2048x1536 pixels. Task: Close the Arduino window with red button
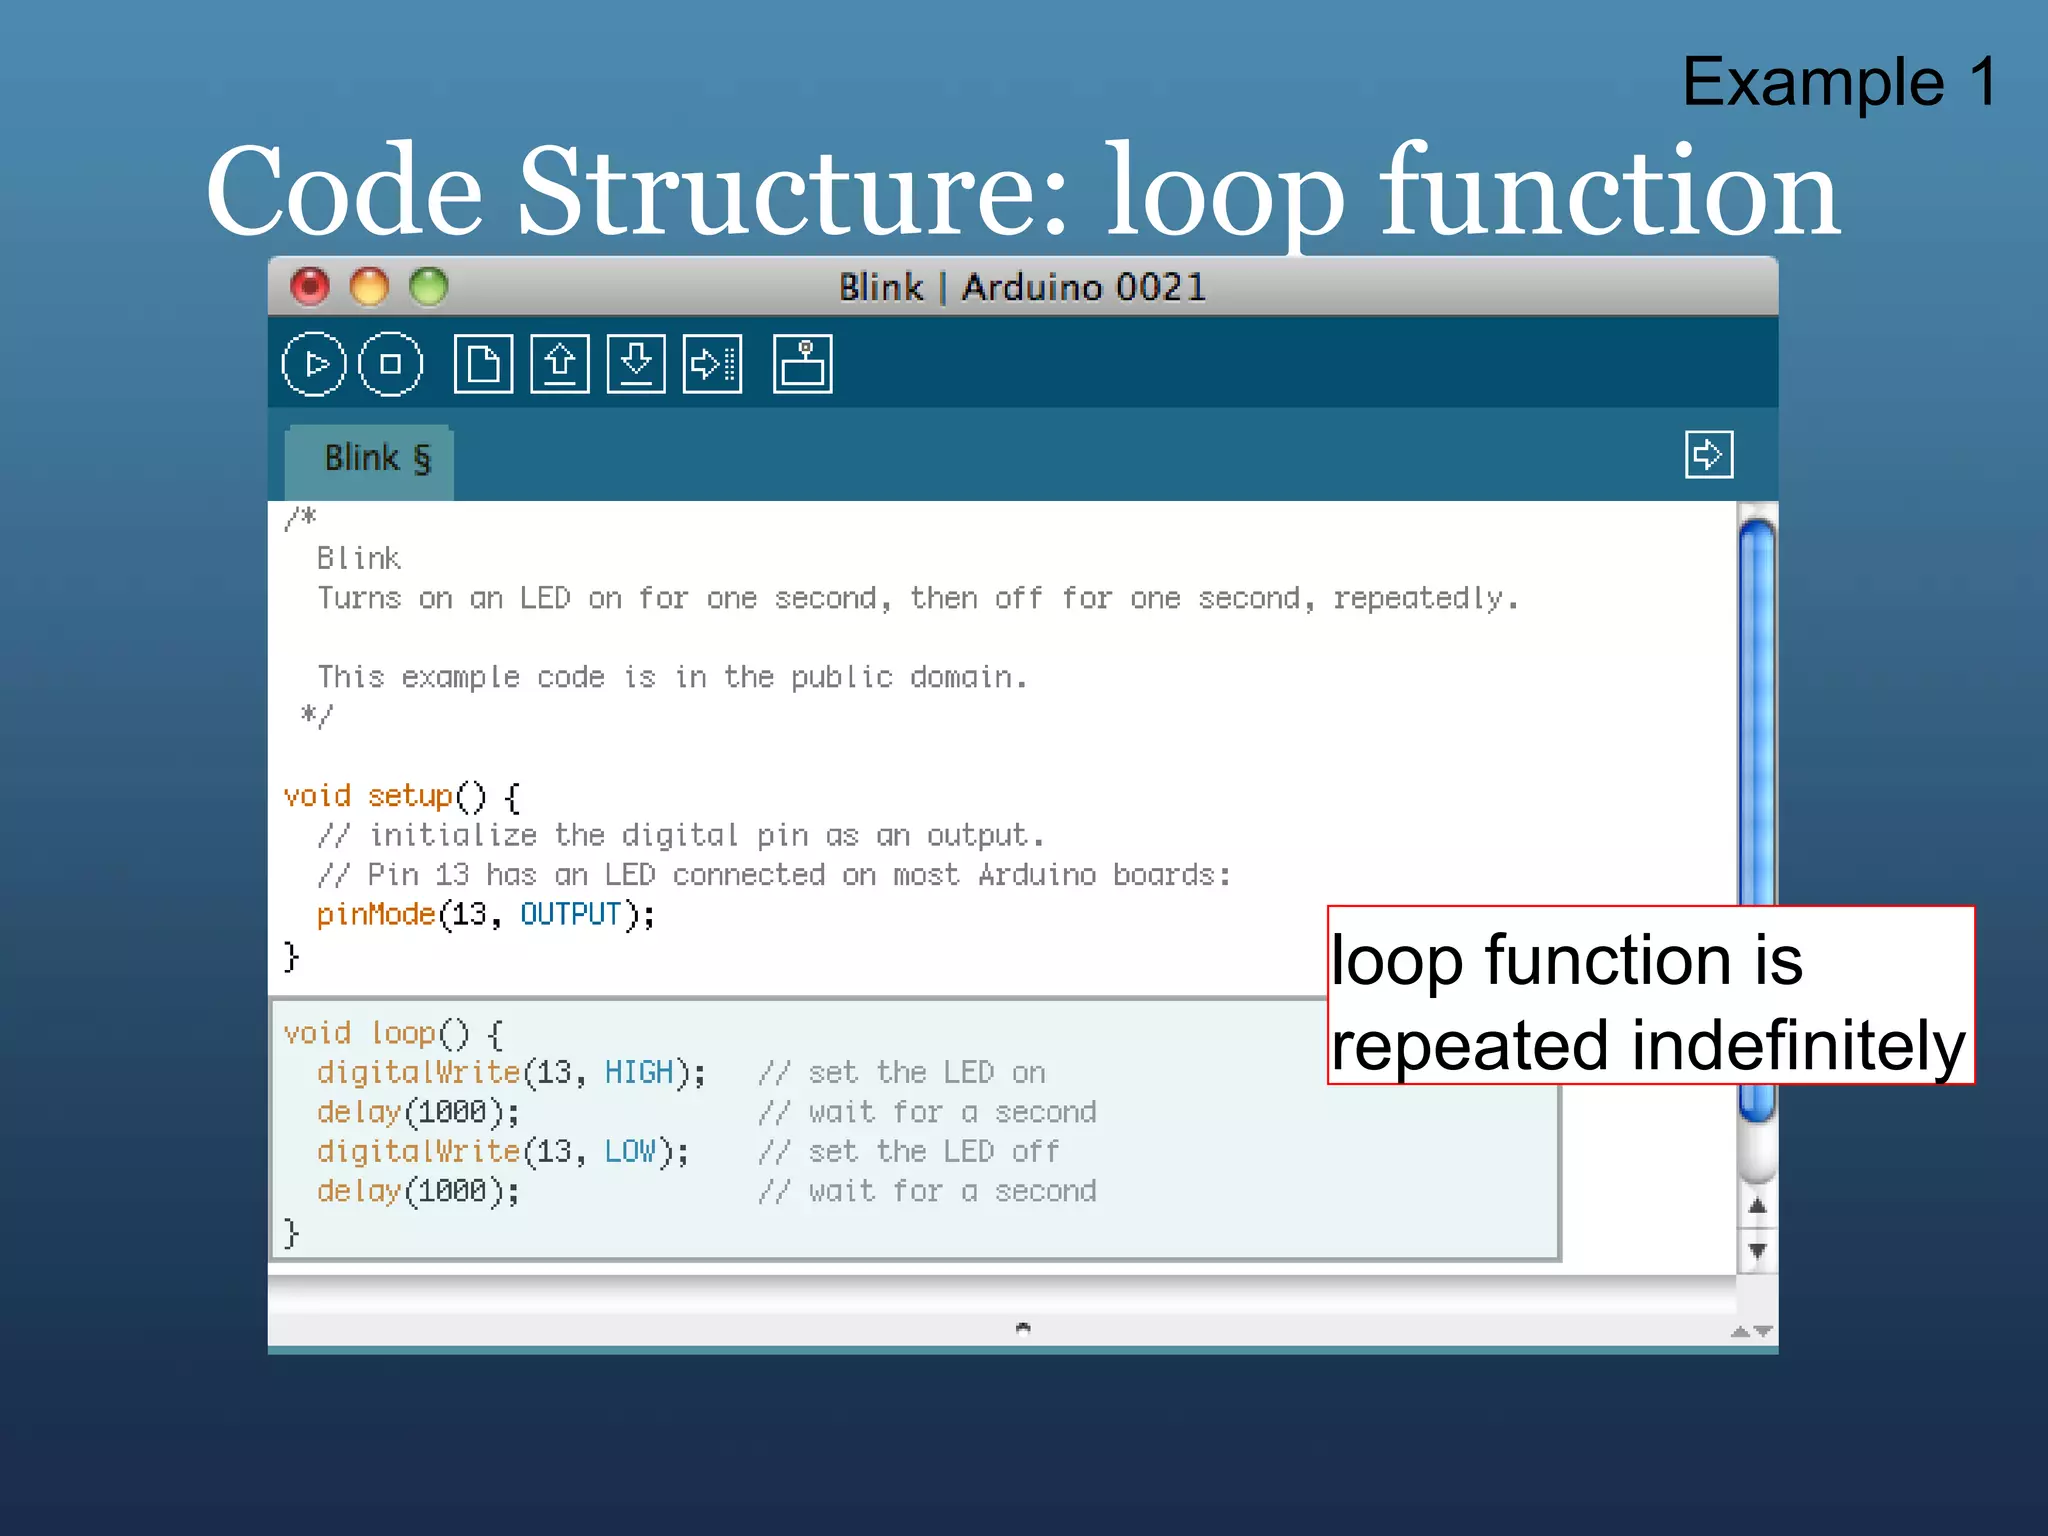(x=310, y=287)
